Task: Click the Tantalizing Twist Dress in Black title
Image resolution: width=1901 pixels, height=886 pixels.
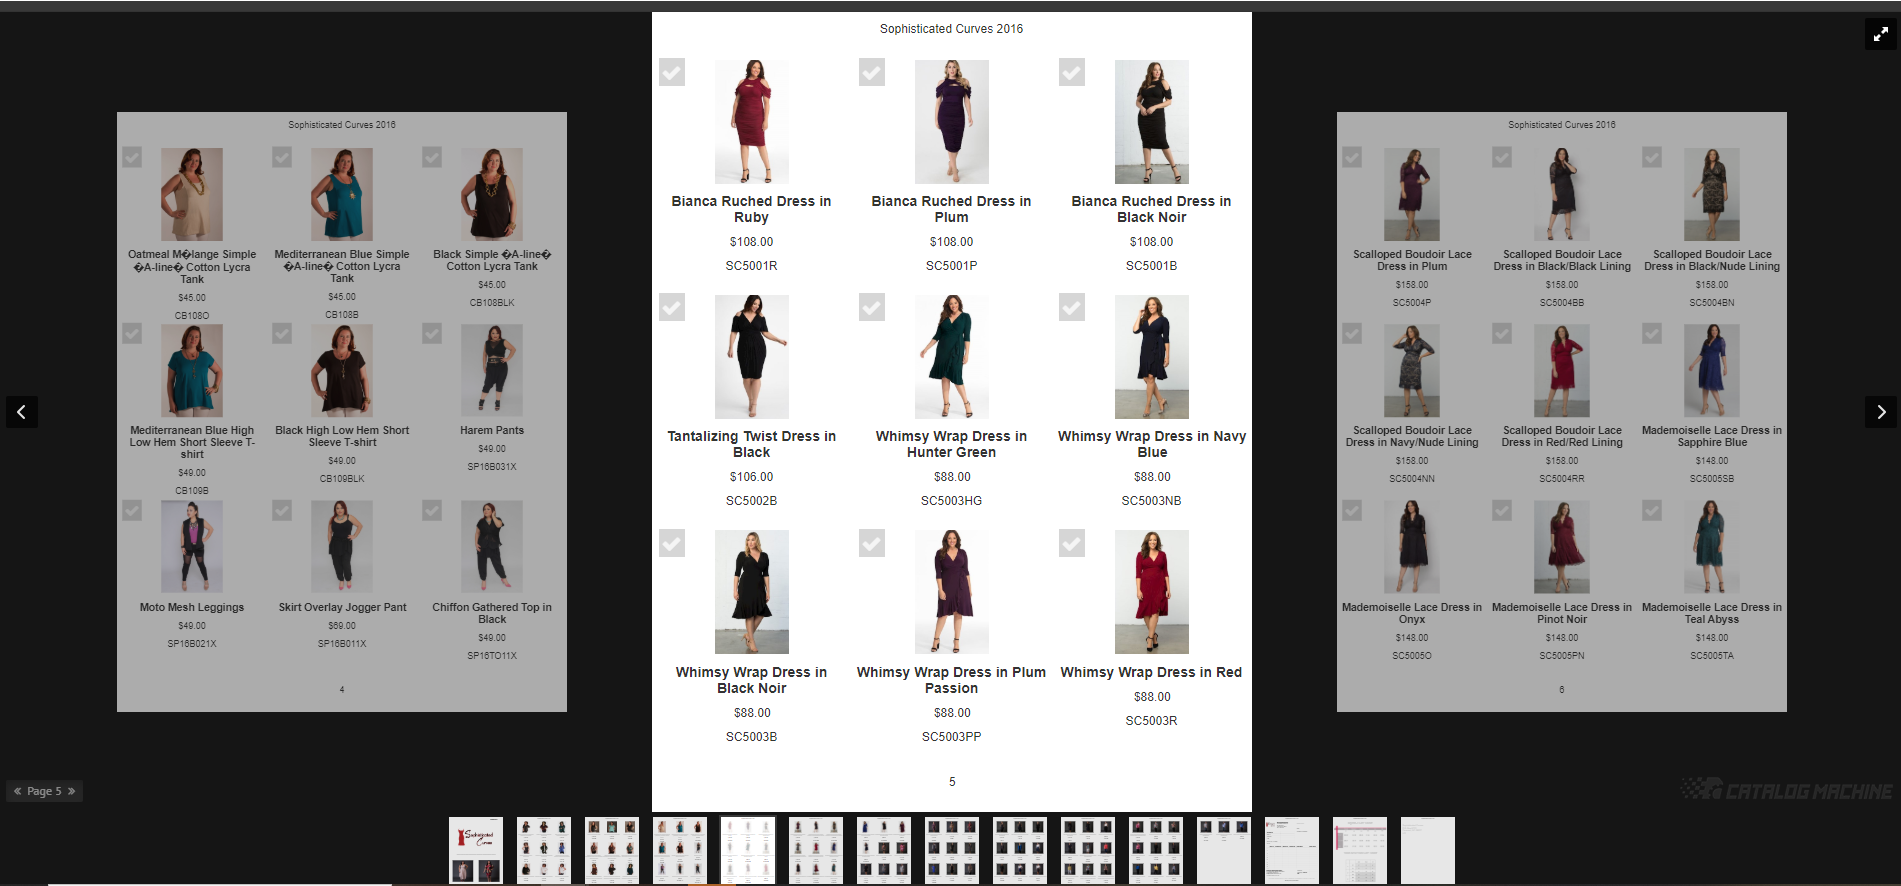Action: point(752,444)
